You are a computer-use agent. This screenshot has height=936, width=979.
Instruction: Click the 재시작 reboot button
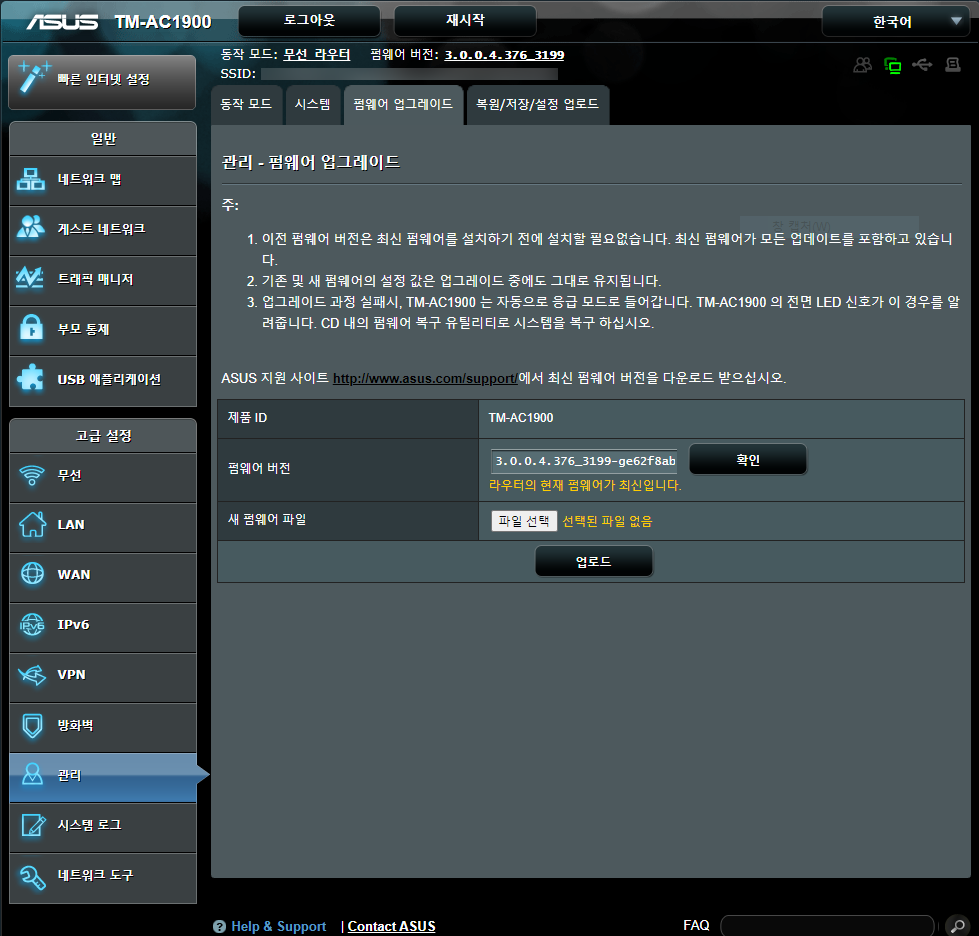tap(465, 21)
